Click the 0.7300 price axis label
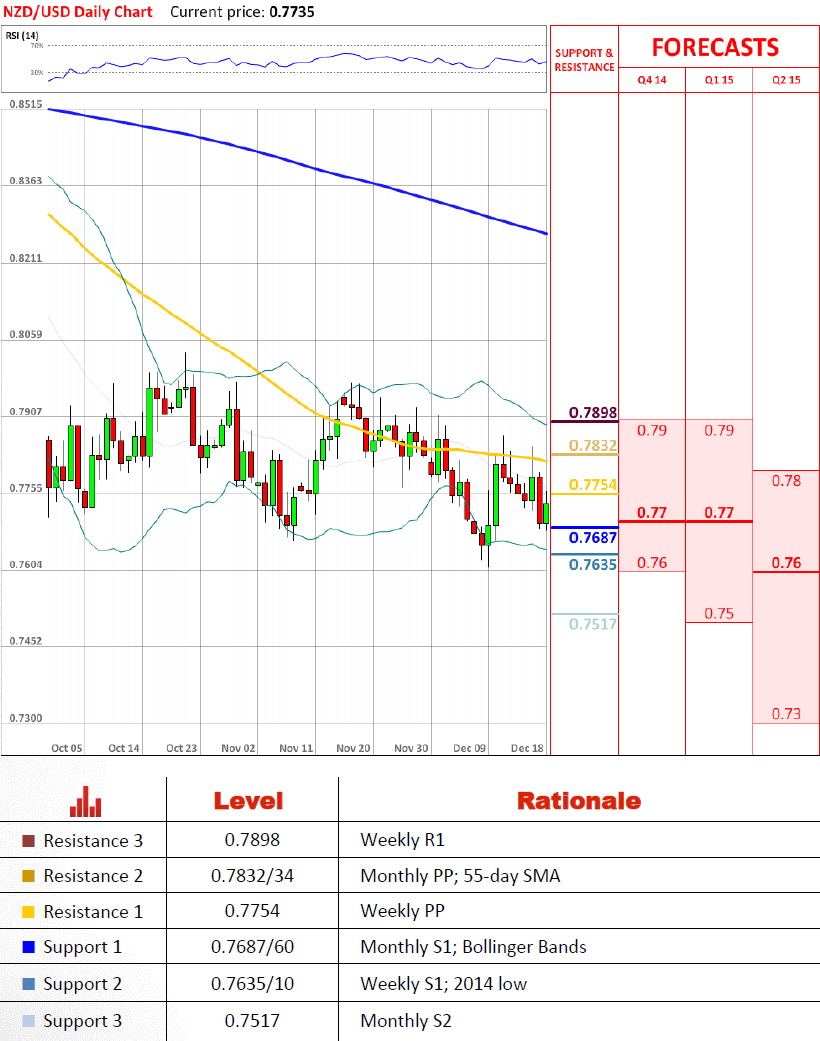 (x=26, y=718)
